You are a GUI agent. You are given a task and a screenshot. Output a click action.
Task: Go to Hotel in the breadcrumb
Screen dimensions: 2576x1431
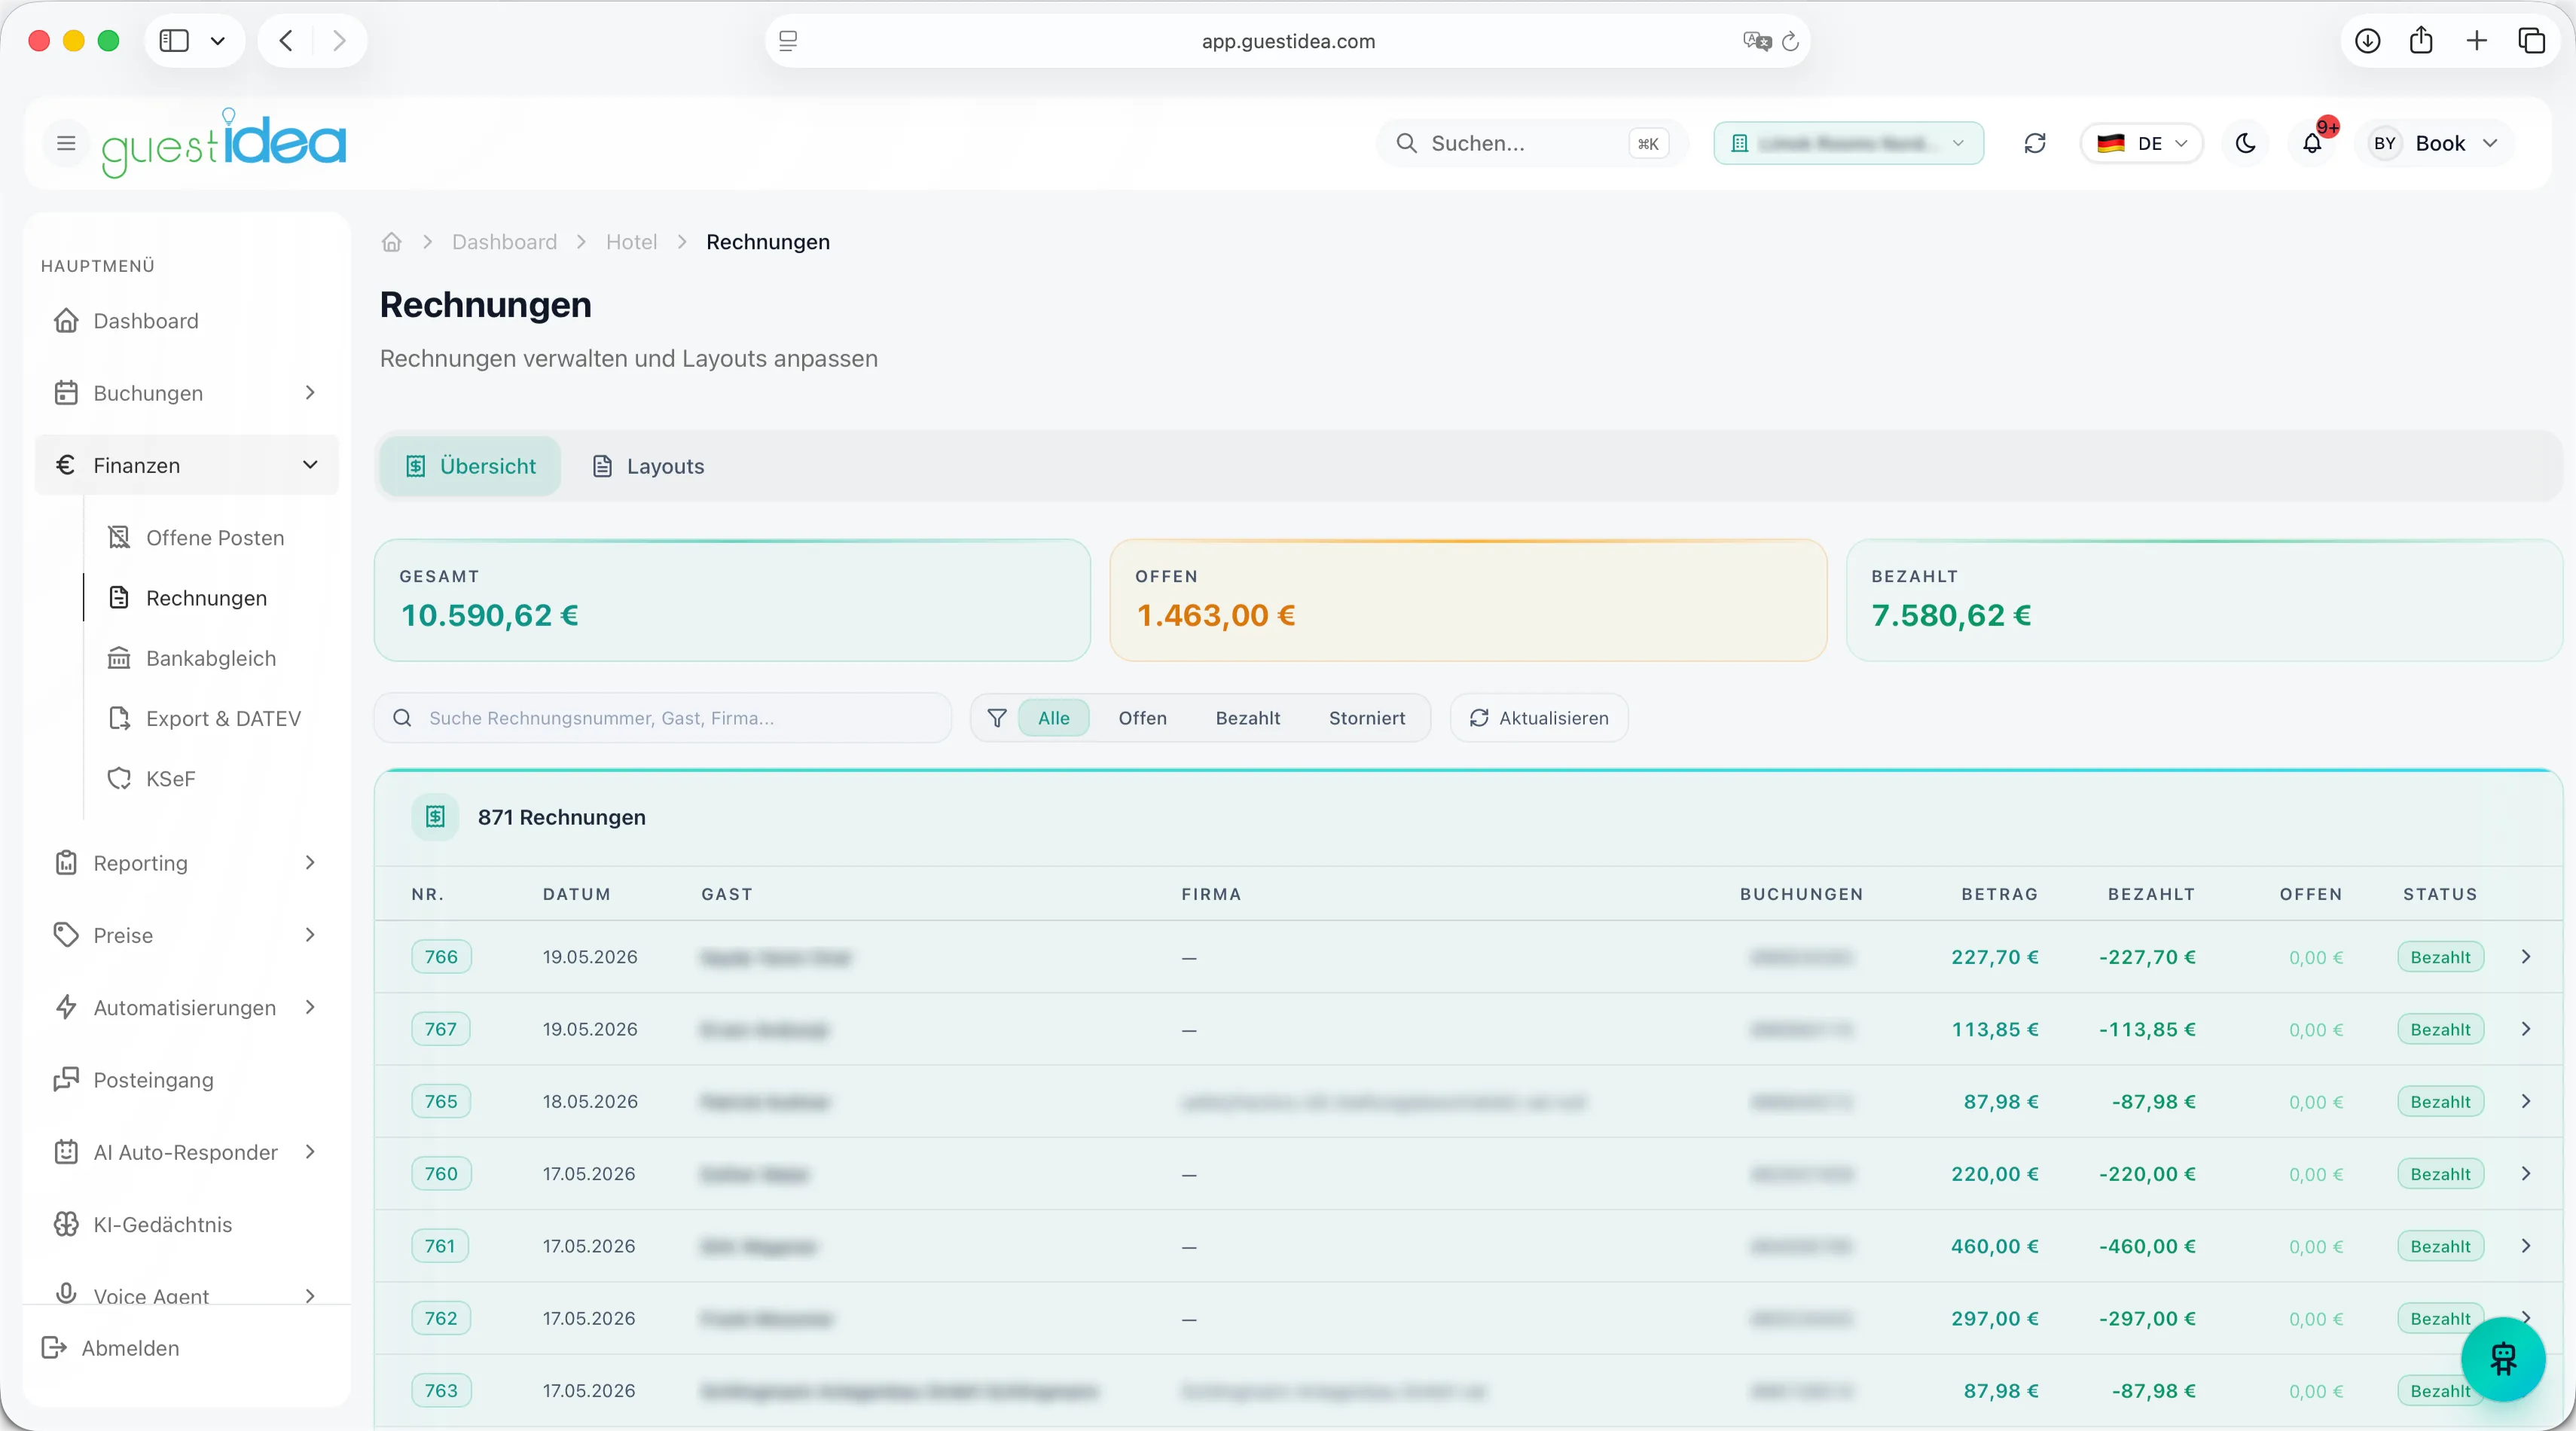[631, 242]
